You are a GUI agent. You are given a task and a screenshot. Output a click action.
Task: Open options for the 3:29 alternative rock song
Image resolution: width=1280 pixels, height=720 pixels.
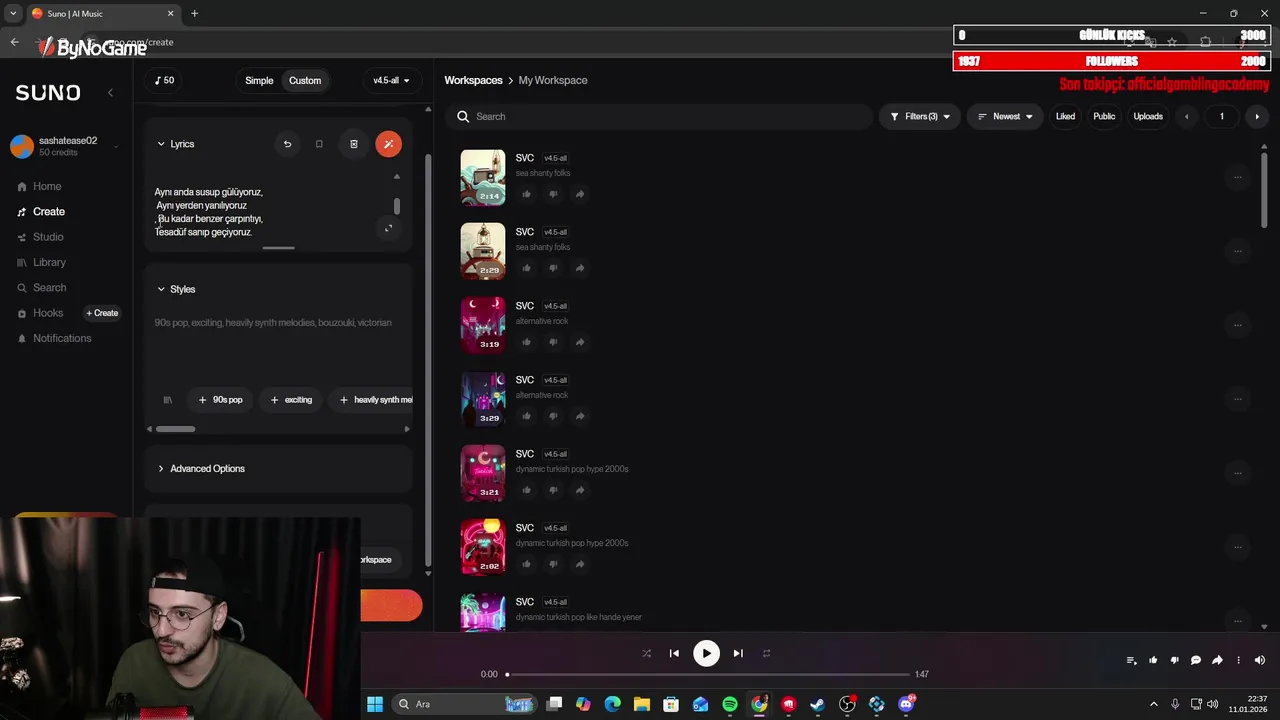(1237, 399)
